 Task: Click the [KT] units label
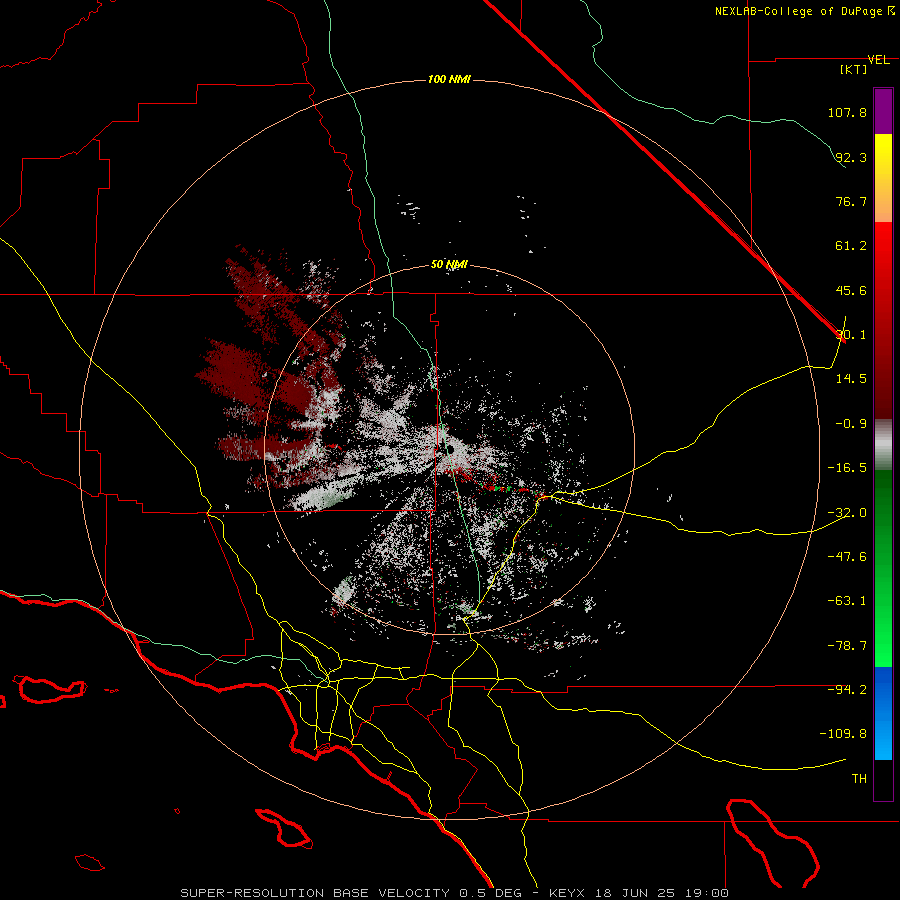(x=854, y=69)
